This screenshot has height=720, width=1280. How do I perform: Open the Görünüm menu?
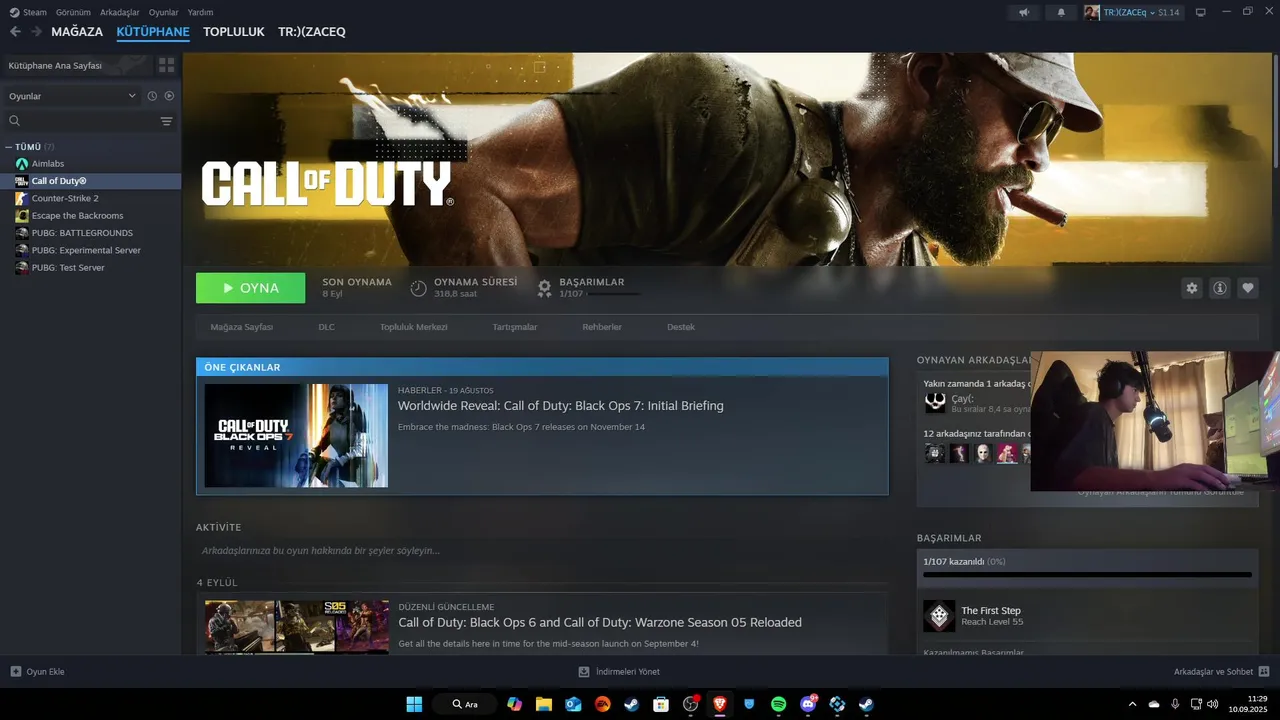(74, 12)
